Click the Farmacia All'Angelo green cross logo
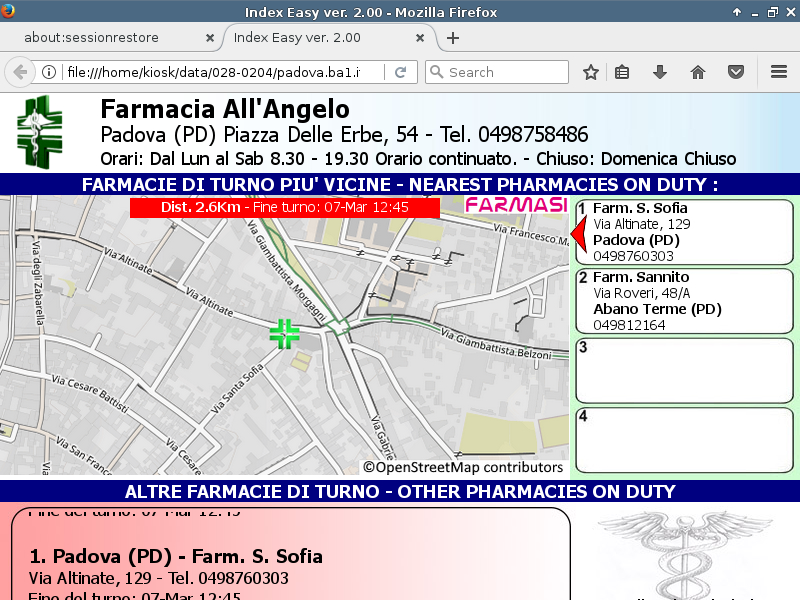 [39, 131]
